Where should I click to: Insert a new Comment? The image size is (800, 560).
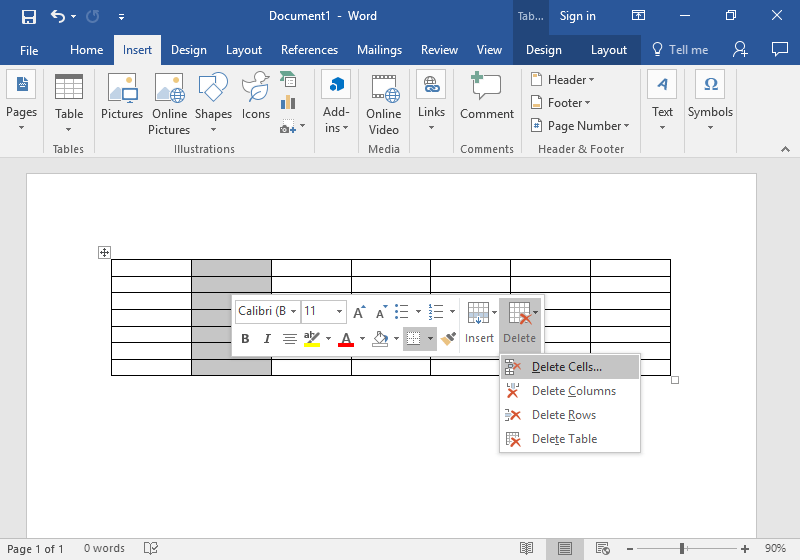pyautogui.click(x=487, y=97)
